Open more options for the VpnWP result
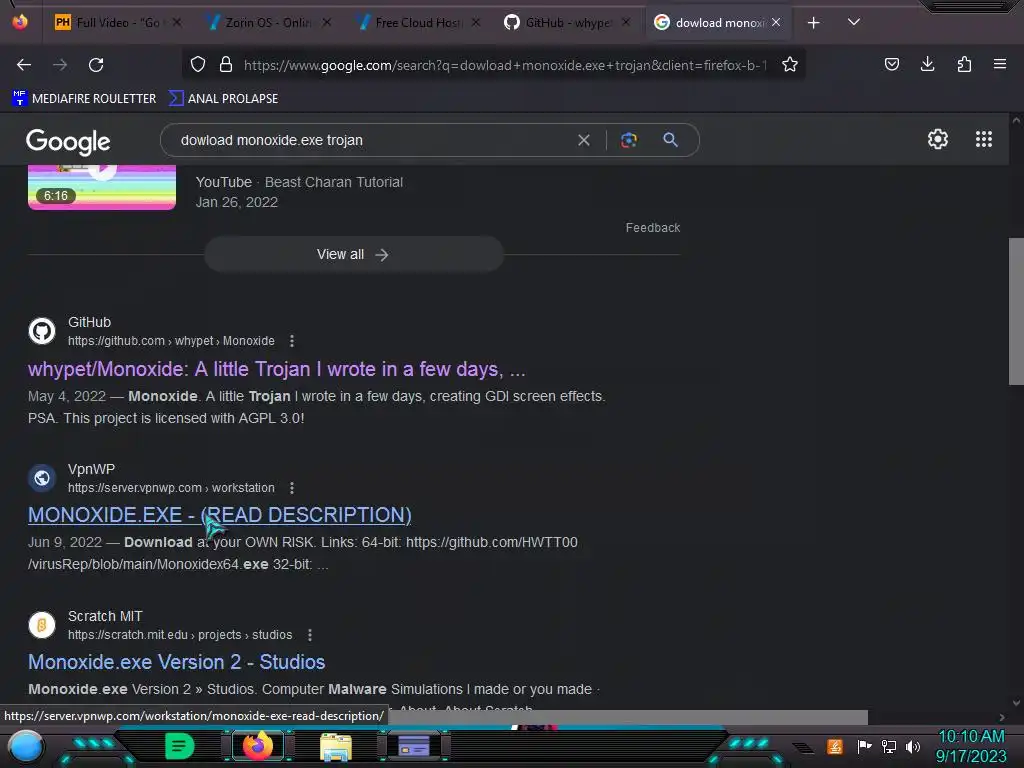Screen dimensions: 1024x768 coord(292,488)
